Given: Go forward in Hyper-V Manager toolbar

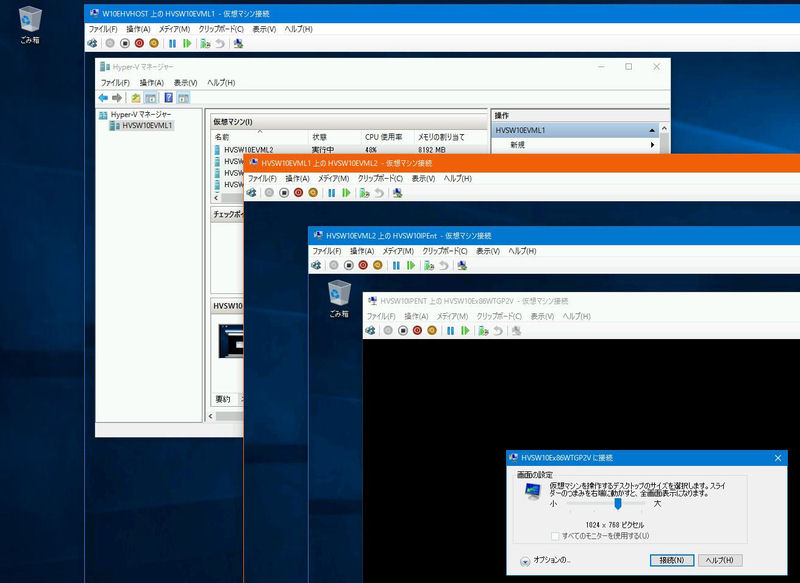Looking at the screenshot, I should point(117,97).
